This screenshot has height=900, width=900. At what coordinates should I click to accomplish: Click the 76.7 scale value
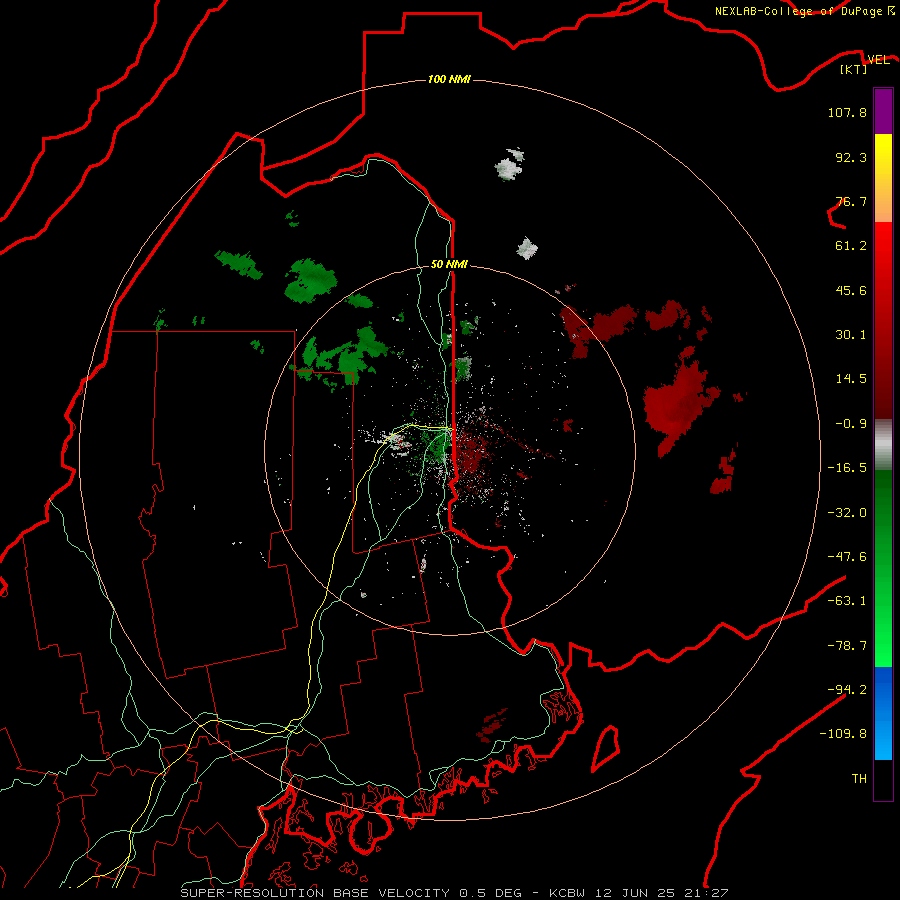pos(851,201)
